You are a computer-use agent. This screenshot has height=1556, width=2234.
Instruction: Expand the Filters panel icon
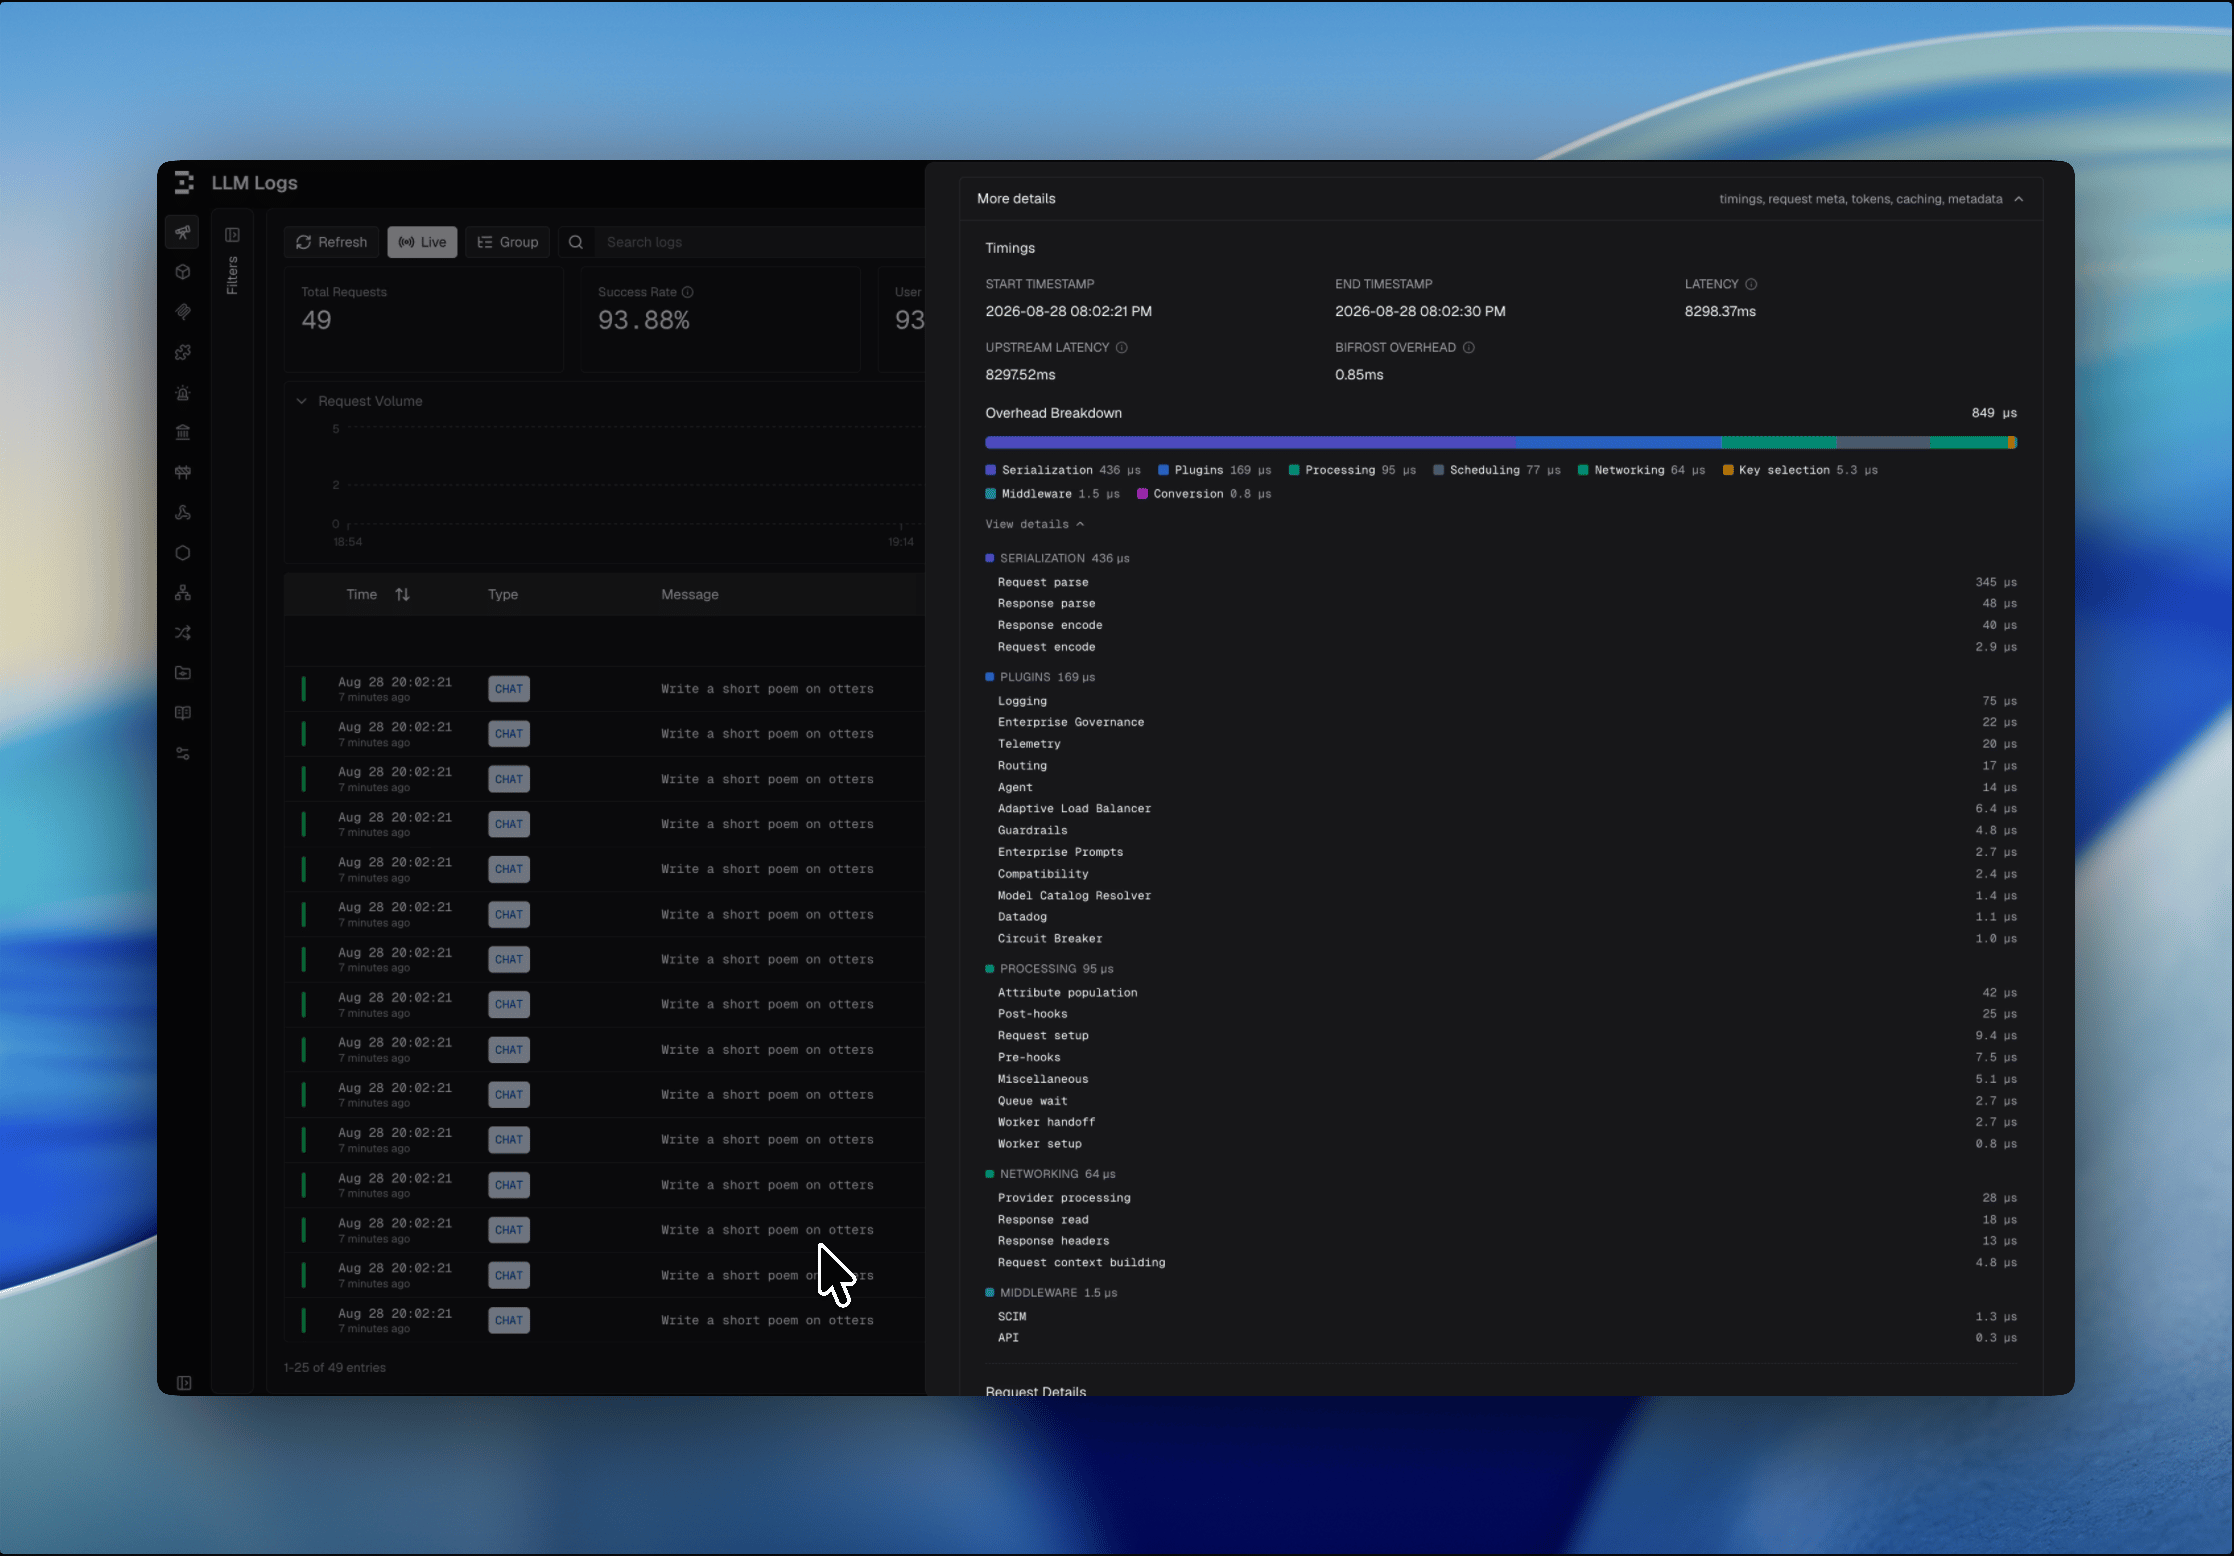pos(232,235)
